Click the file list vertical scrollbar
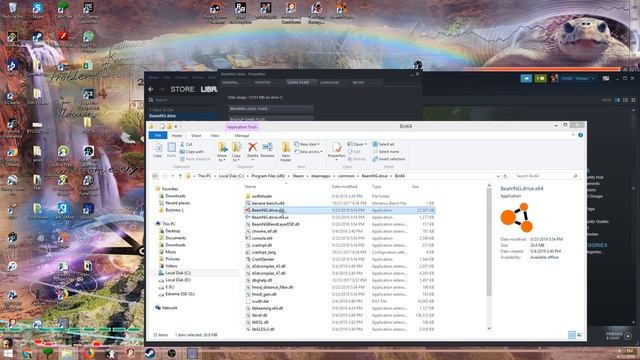Viewport: 640px width, 360px height. [489, 243]
